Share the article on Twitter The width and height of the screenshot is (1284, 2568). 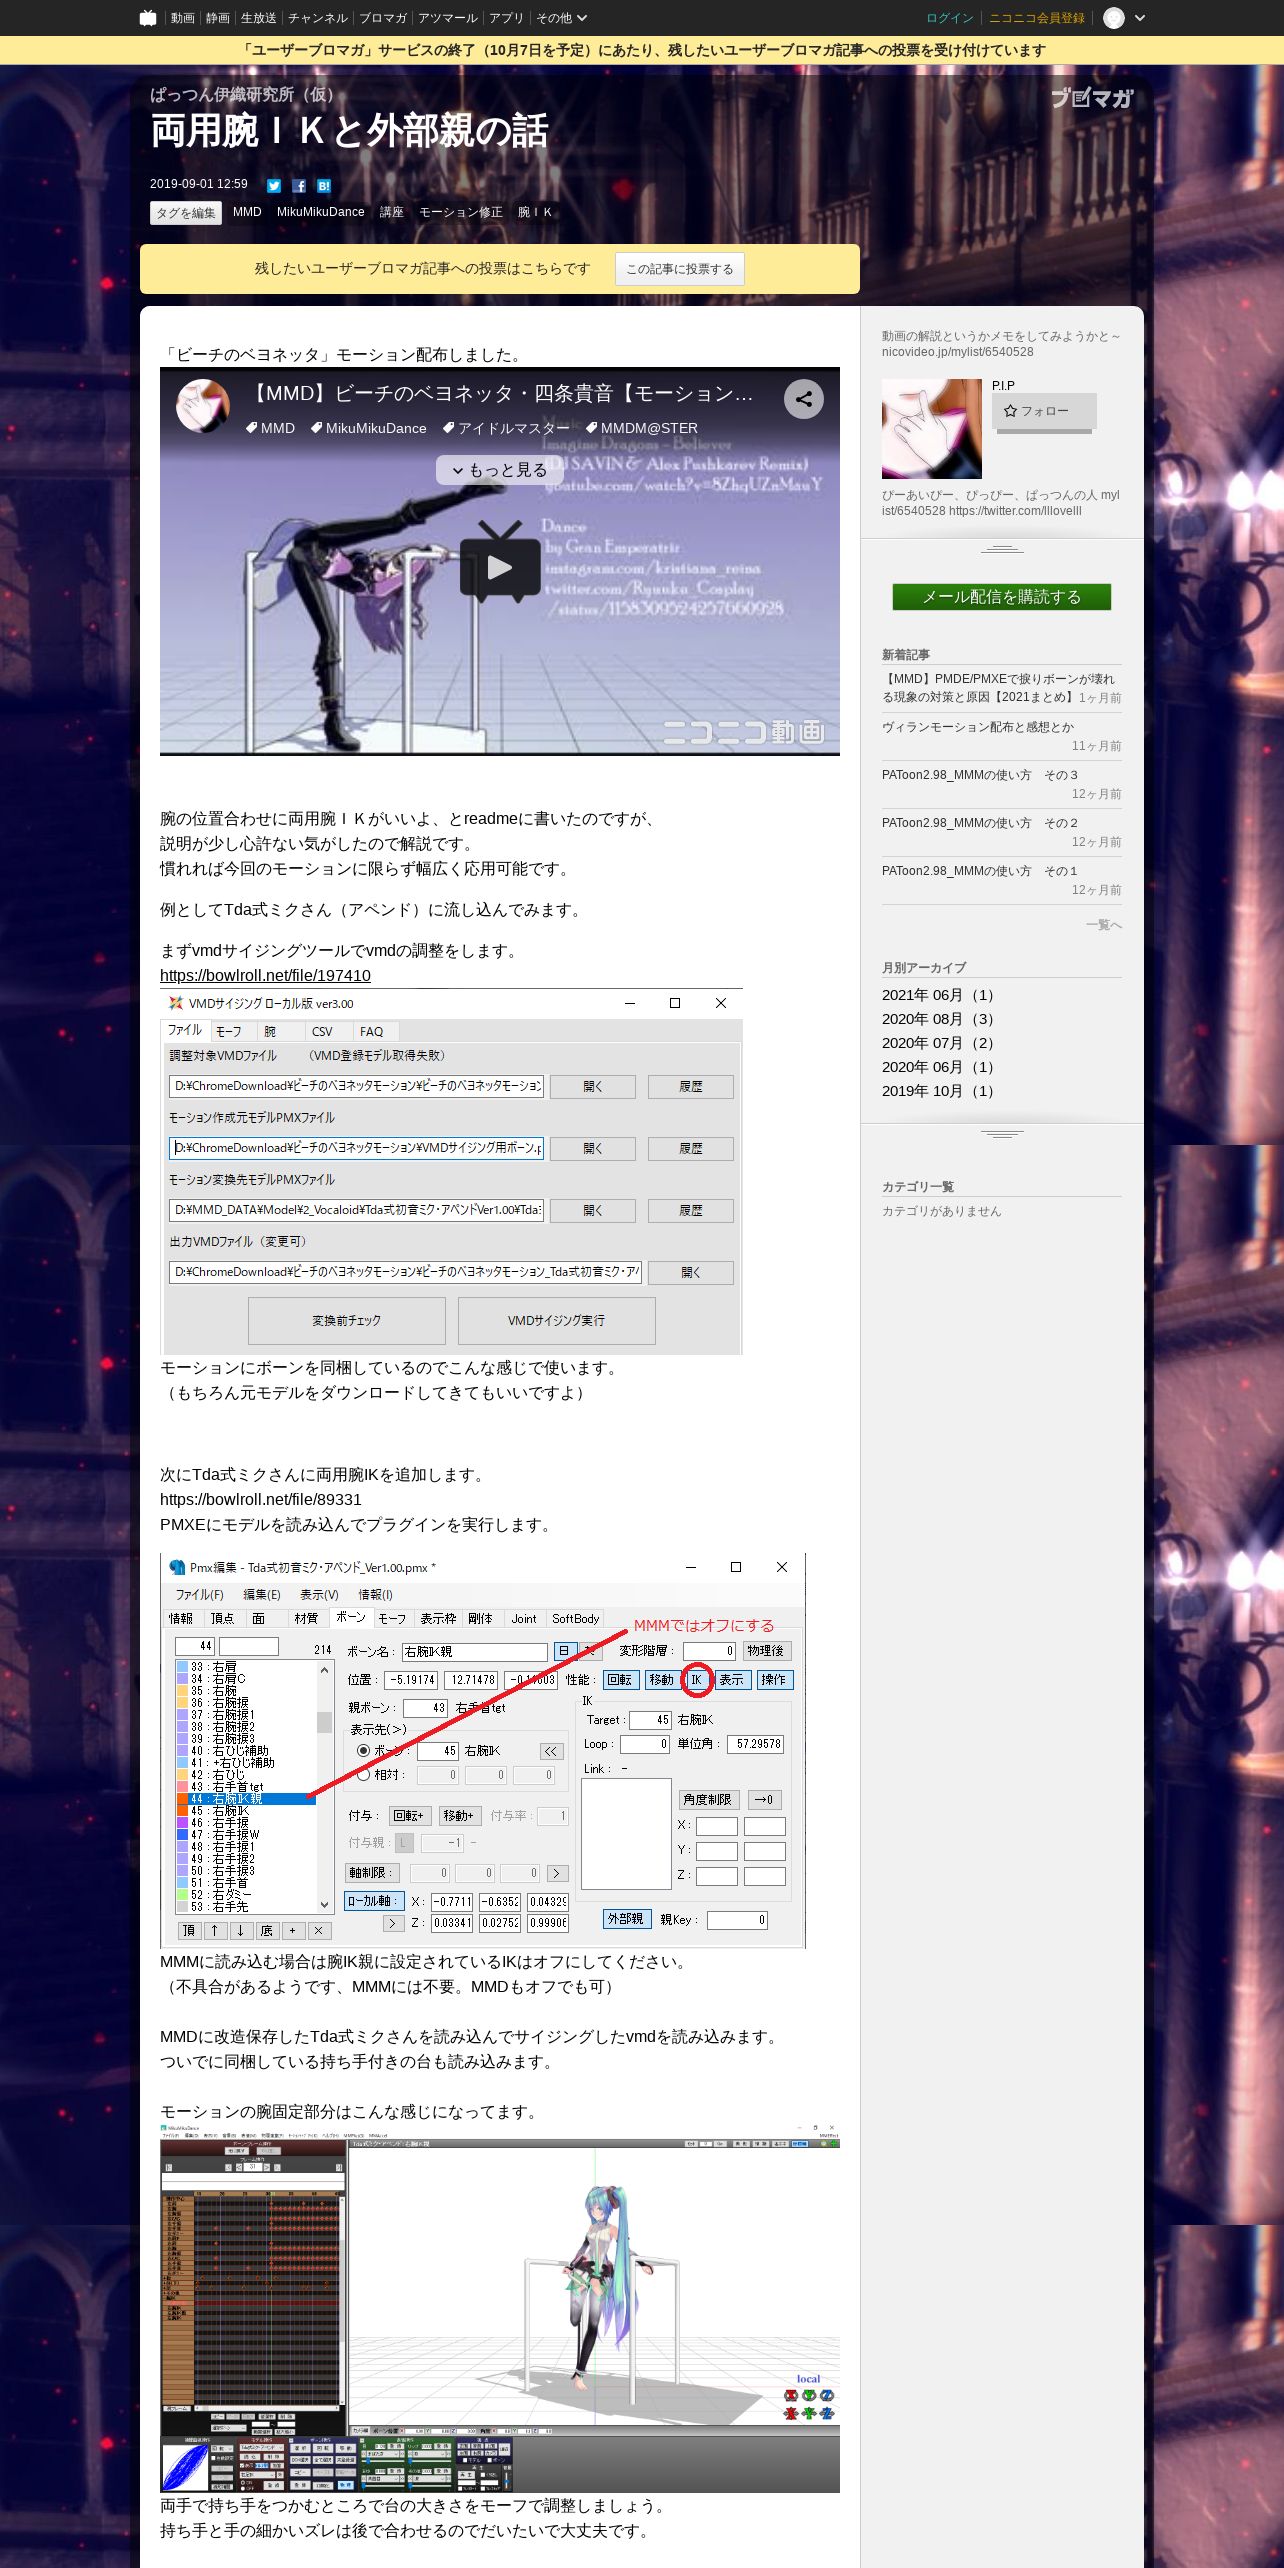[274, 186]
